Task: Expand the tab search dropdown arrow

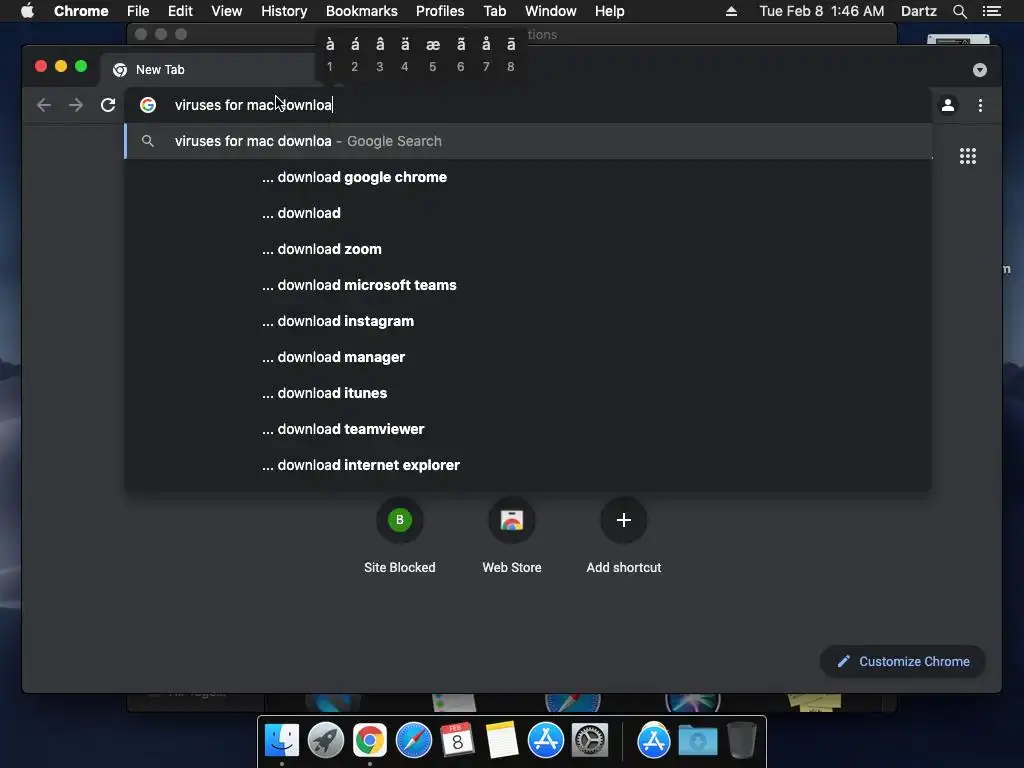Action: (x=980, y=70)
